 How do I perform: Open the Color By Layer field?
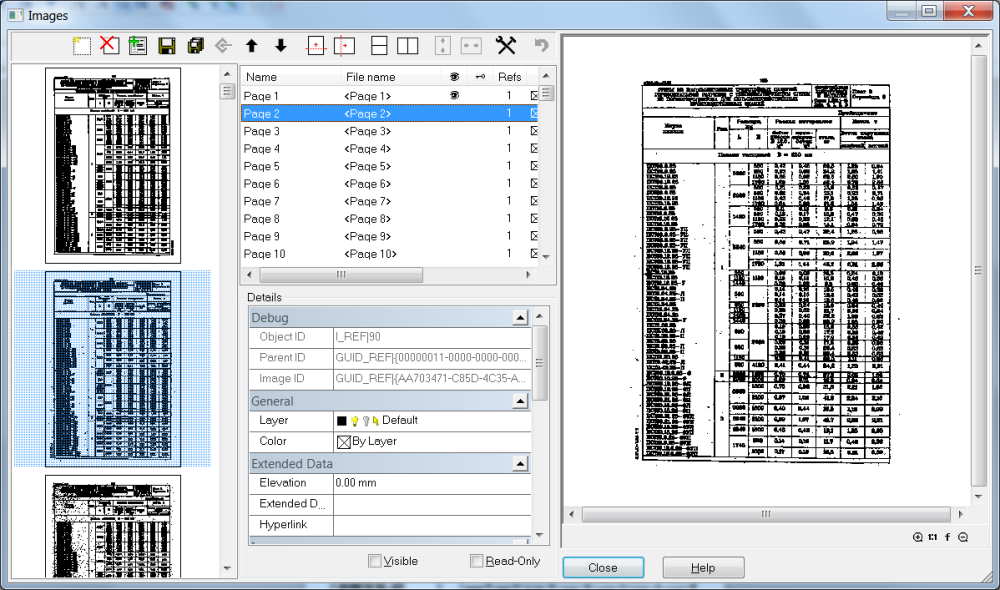tap(432, 441)
